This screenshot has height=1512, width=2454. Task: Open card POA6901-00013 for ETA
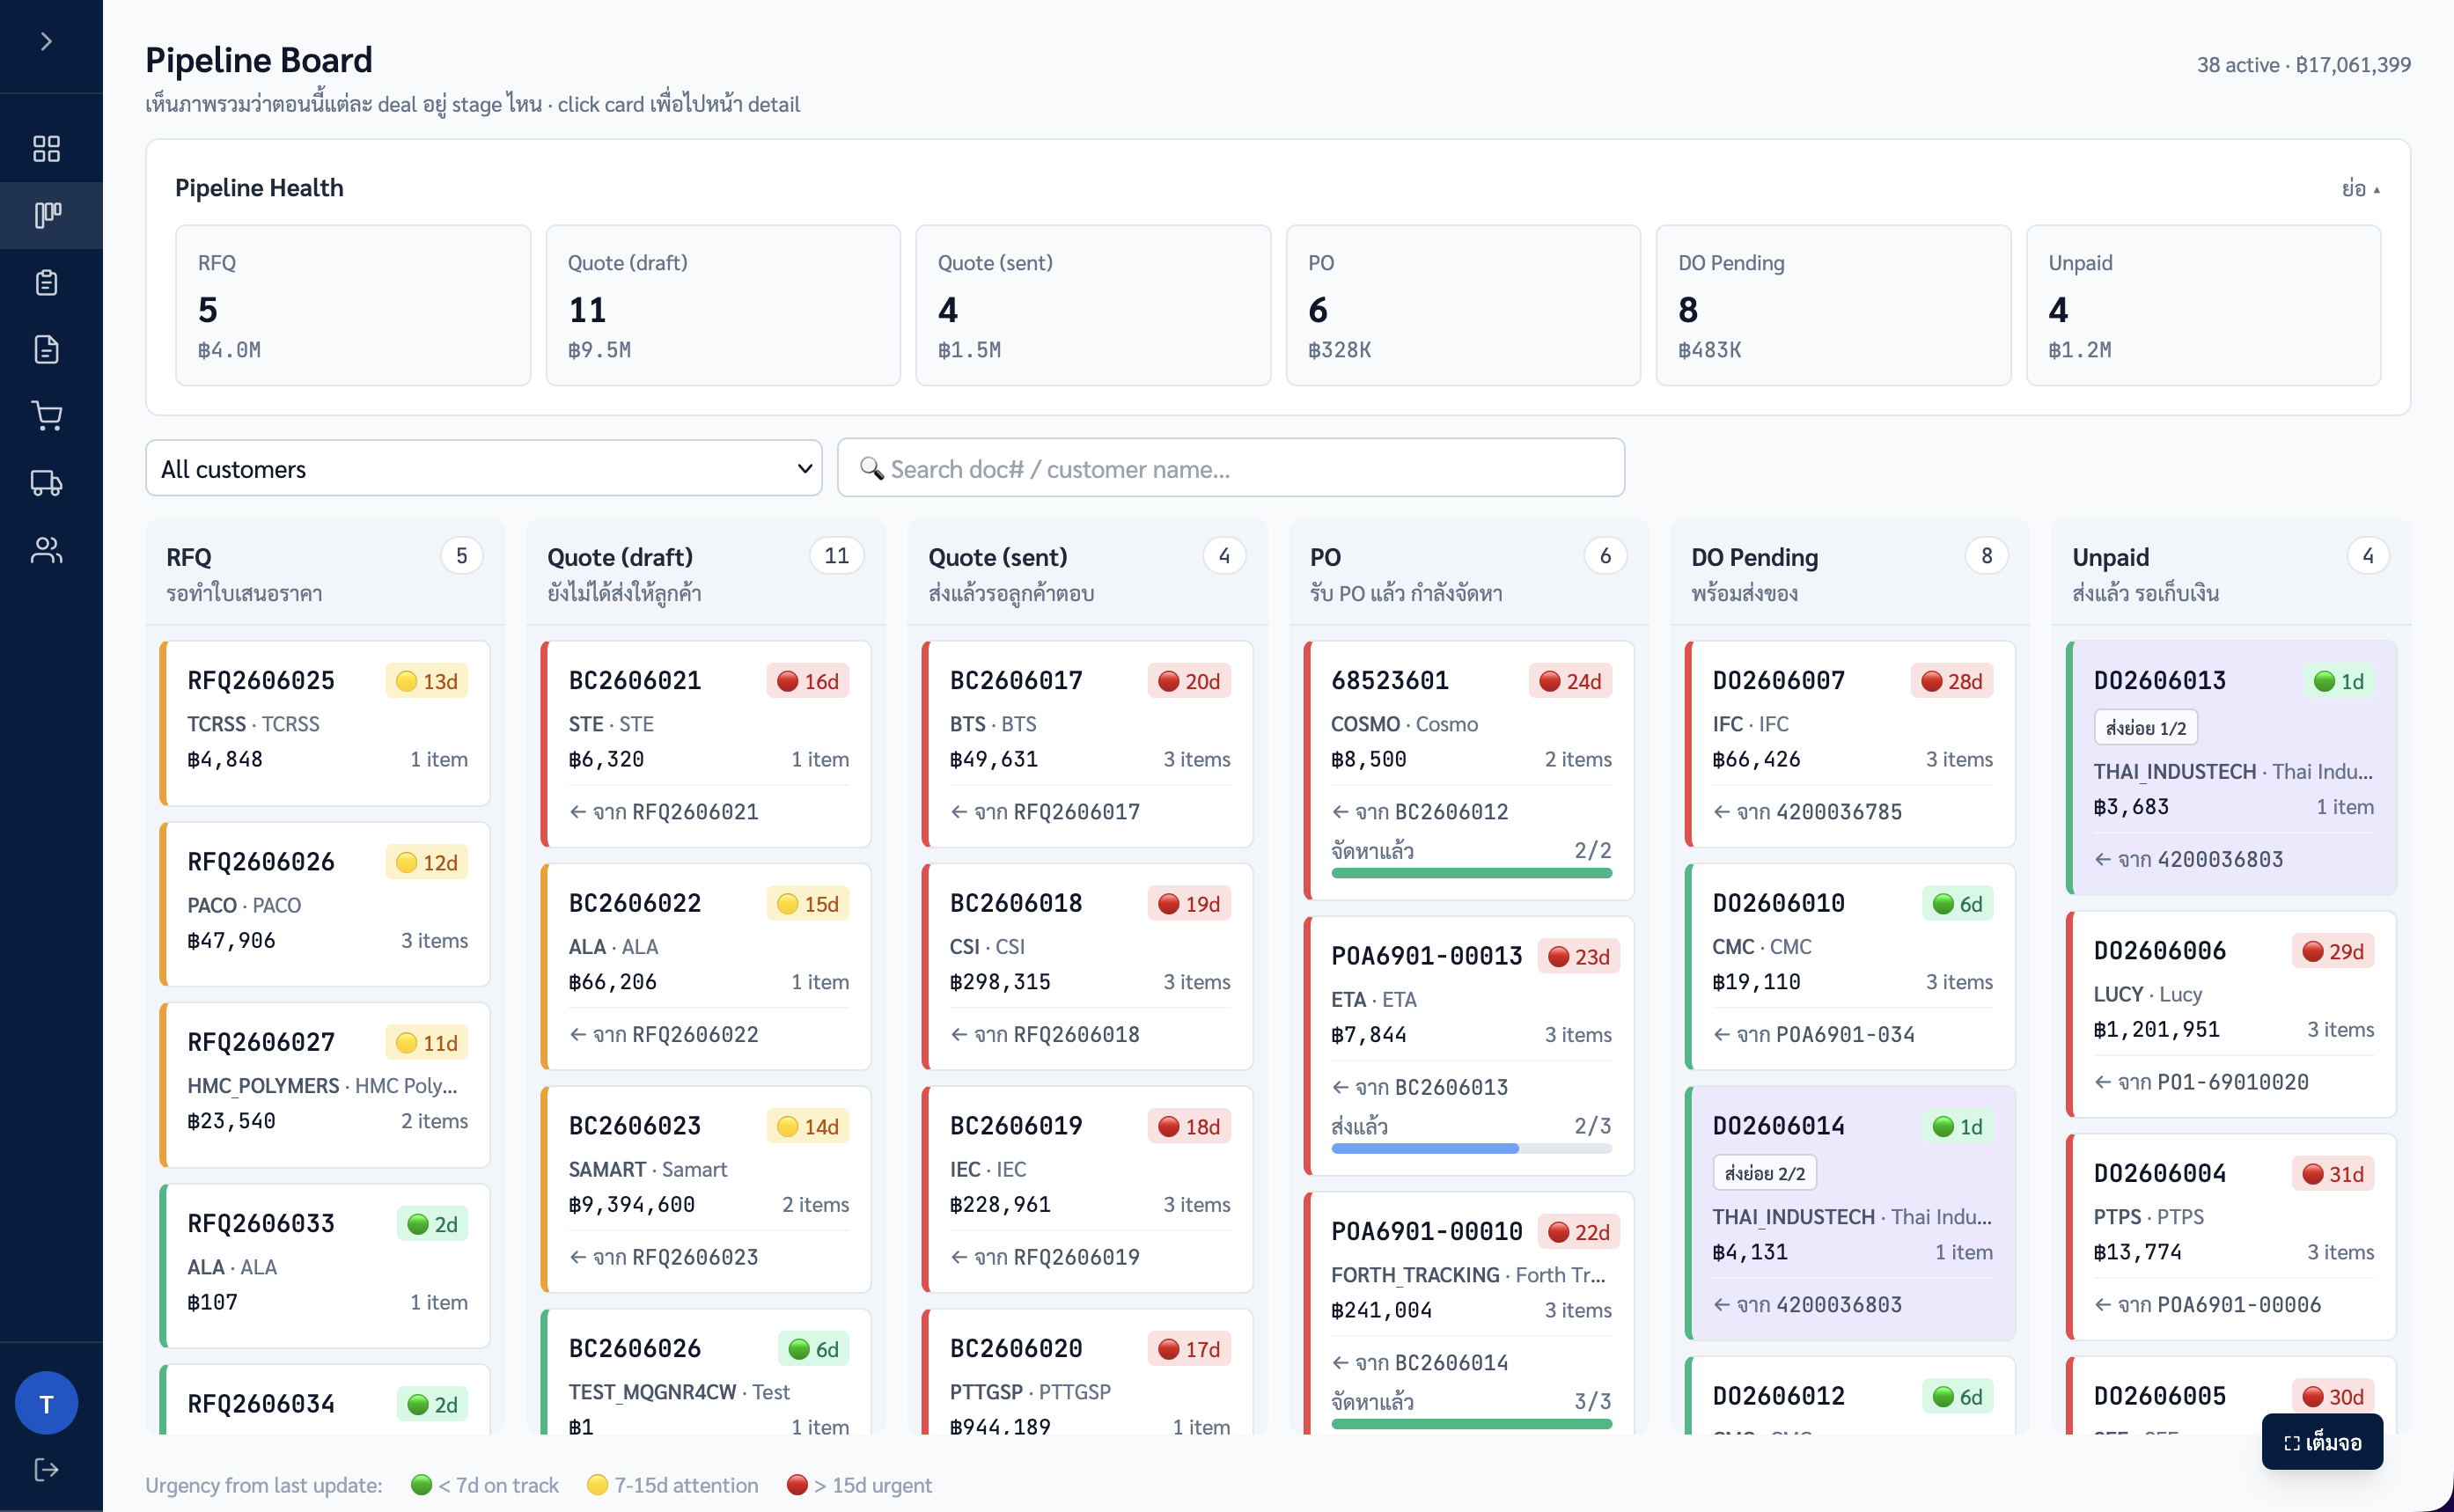pyautogui.click(x=1469, y=1046)
